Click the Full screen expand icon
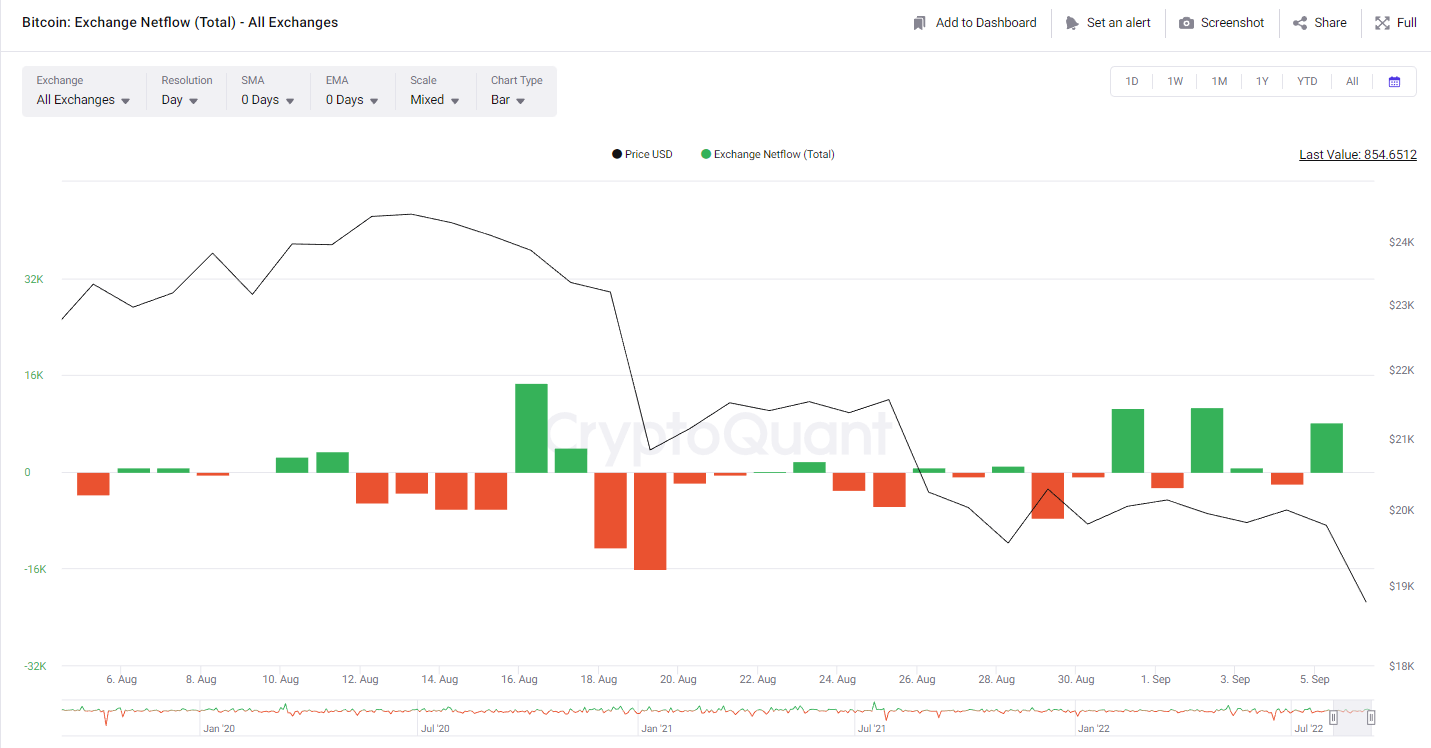Viewport: 1431px width, 748px height. [1382, 23]
